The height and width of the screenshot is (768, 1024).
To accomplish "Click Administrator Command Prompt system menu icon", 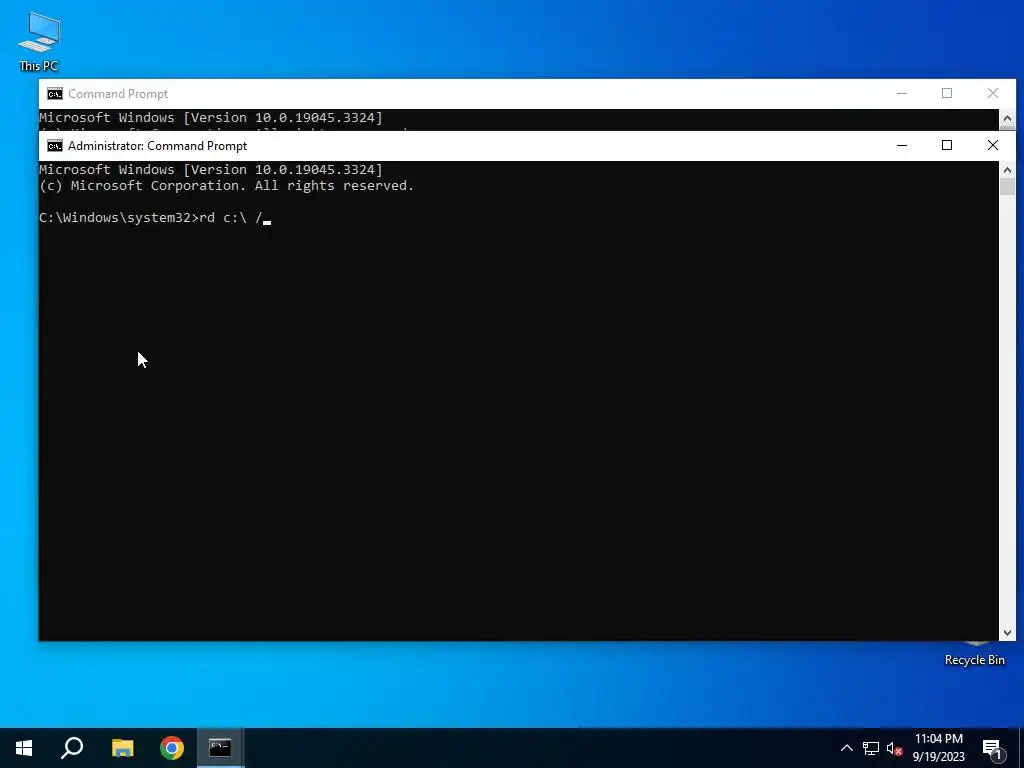I will (x=55, y=146).
